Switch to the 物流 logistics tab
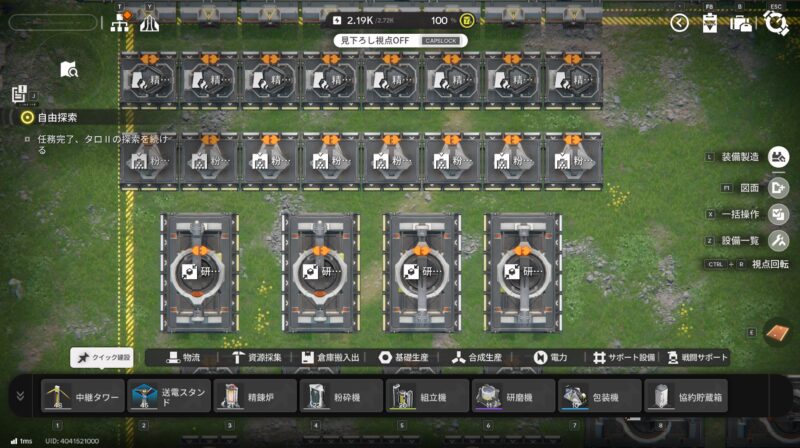Image resolution: width=800 pixels, height=448 pixels. point(183,357)
